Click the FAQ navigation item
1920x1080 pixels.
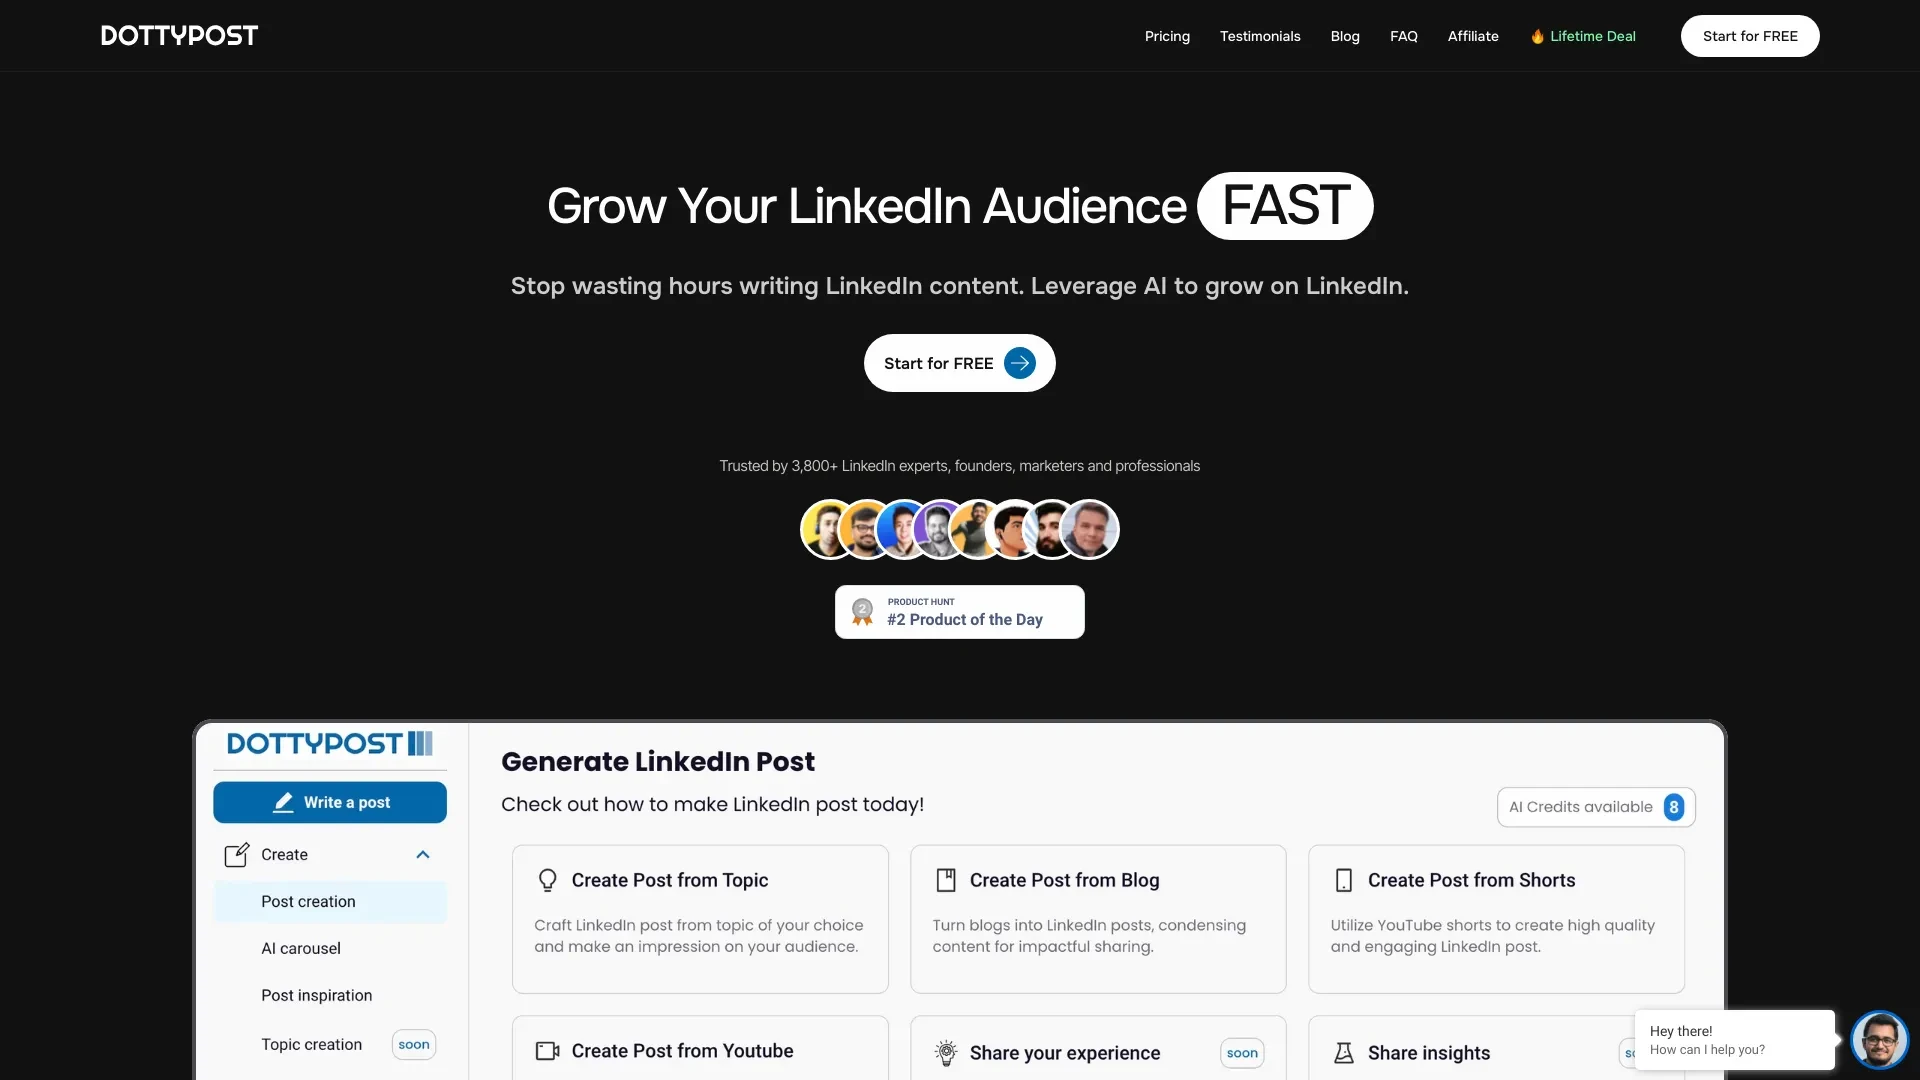[x=1403, y=36]
